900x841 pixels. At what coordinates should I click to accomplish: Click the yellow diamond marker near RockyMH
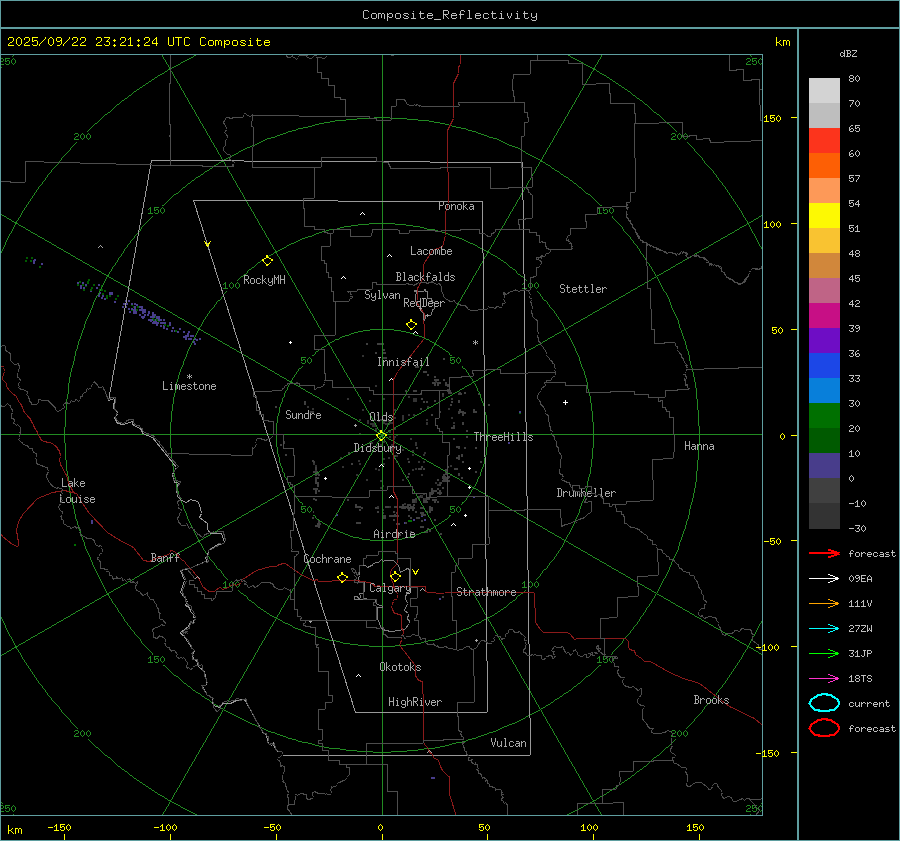[267, 260]
